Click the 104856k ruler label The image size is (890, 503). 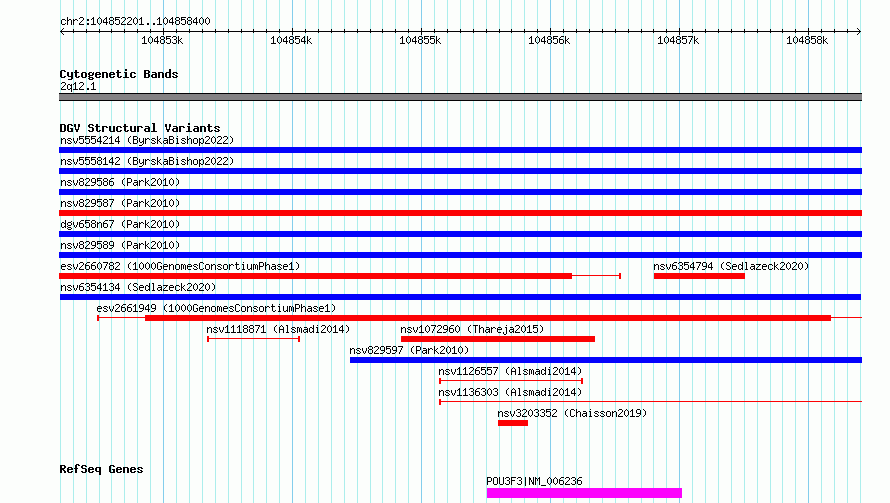(x=549, y=40)
